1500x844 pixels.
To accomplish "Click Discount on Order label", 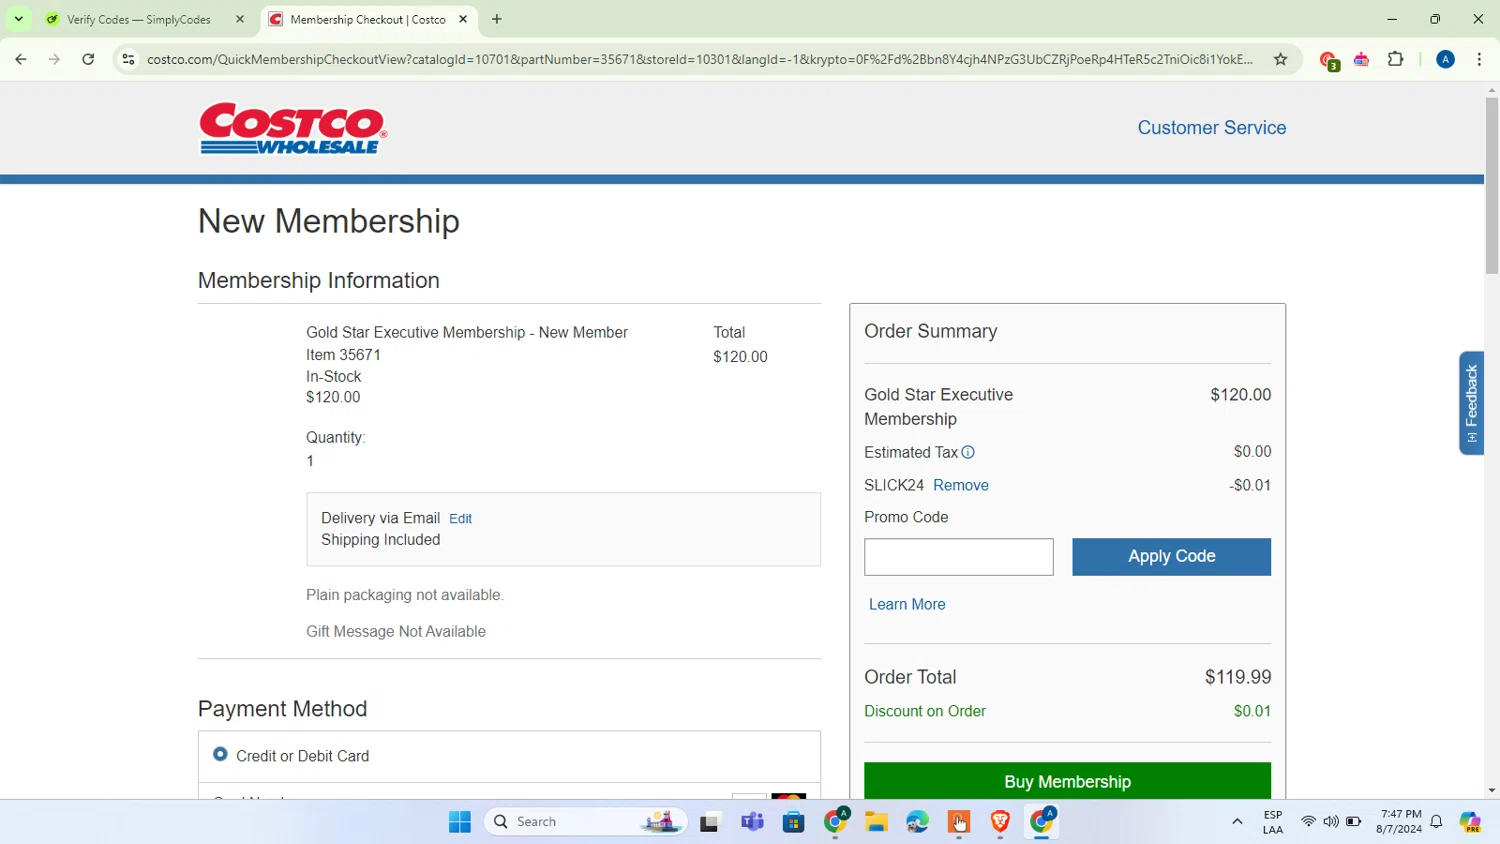I will point(925,711).
